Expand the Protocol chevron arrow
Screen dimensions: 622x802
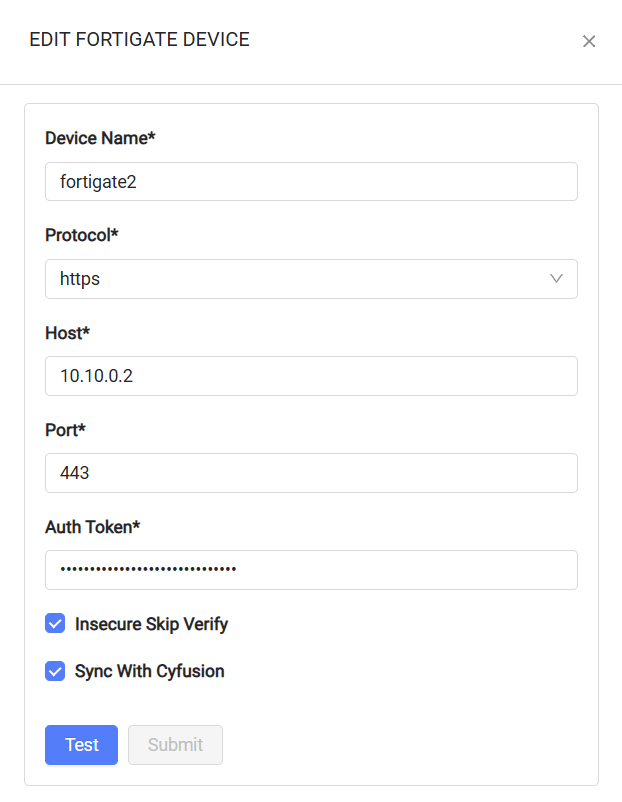pyautogui.click(x=556, y=279)
